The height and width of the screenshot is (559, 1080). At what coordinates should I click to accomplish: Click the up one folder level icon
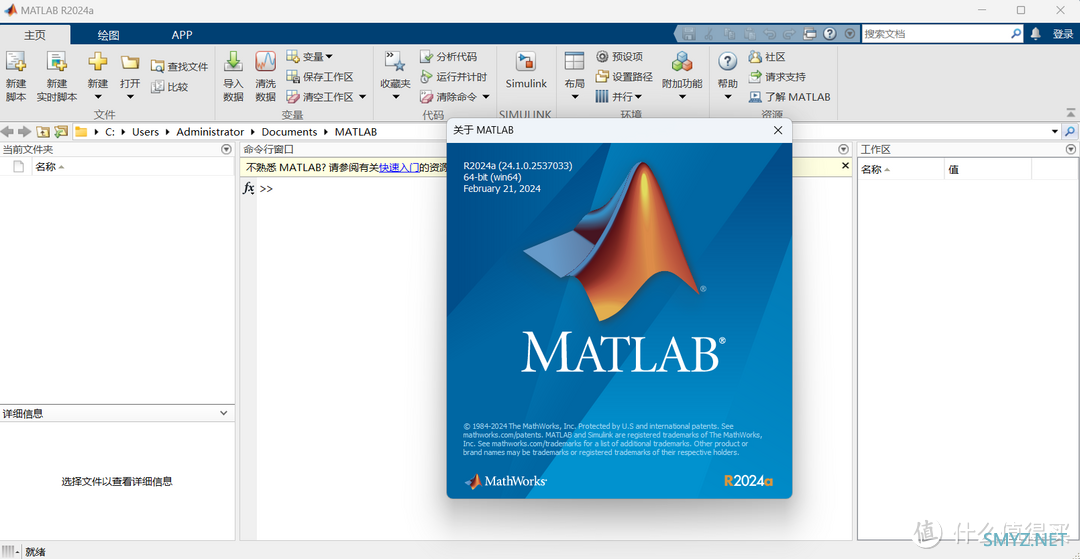point(43,131)
